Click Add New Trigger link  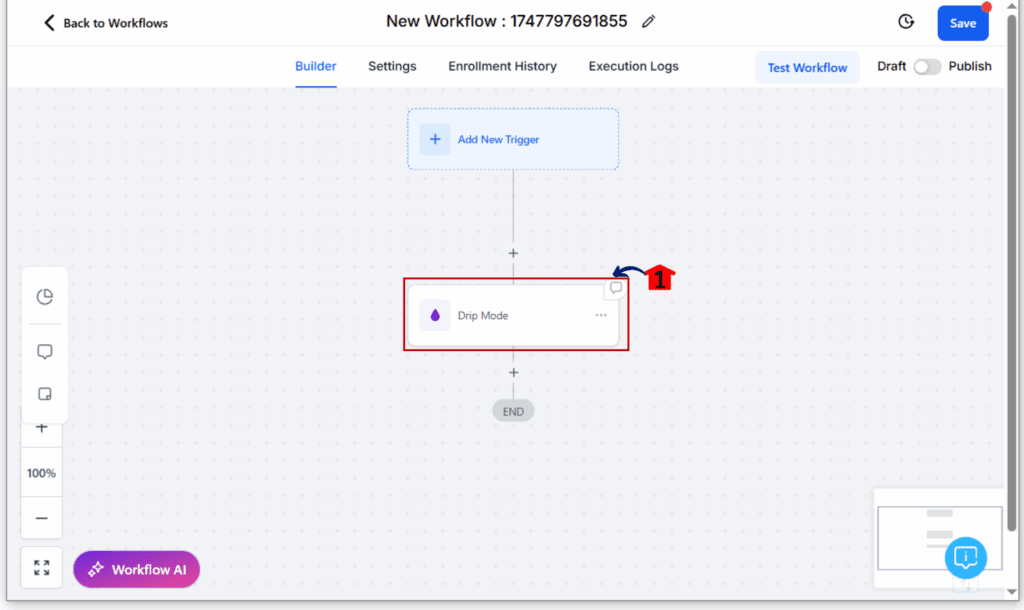498,139
